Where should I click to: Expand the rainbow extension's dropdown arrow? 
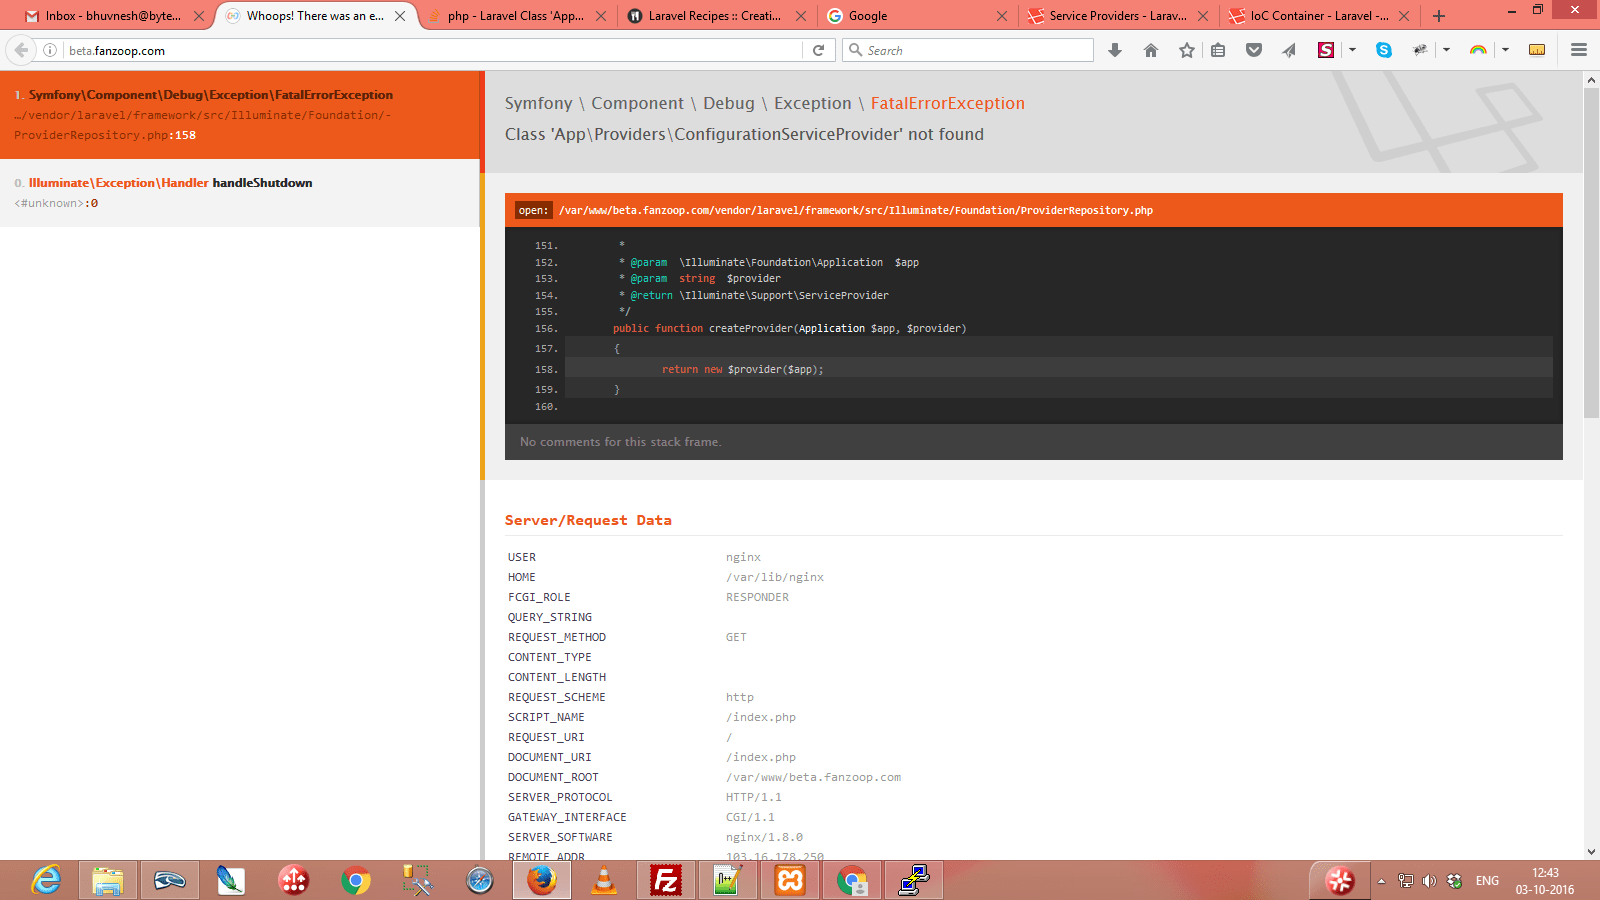pos(1502,49)
